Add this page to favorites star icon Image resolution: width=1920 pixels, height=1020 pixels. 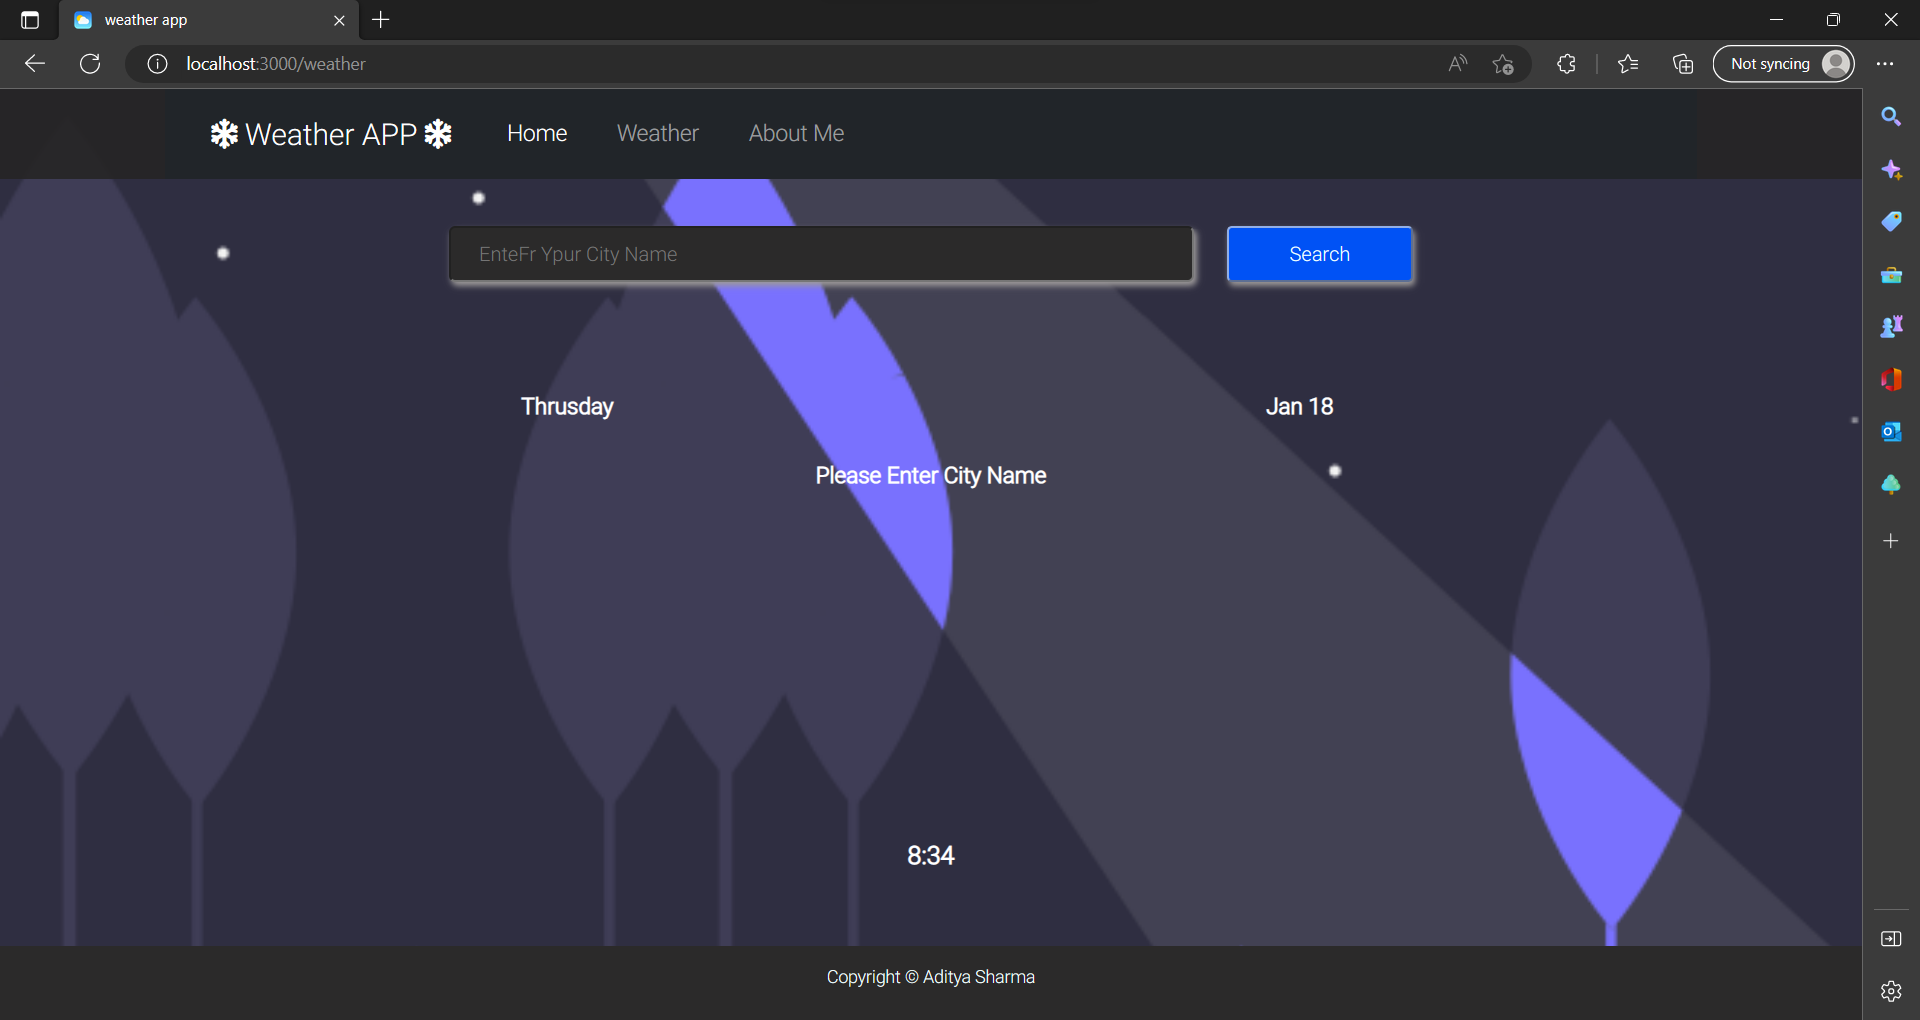pos(1503,64)
